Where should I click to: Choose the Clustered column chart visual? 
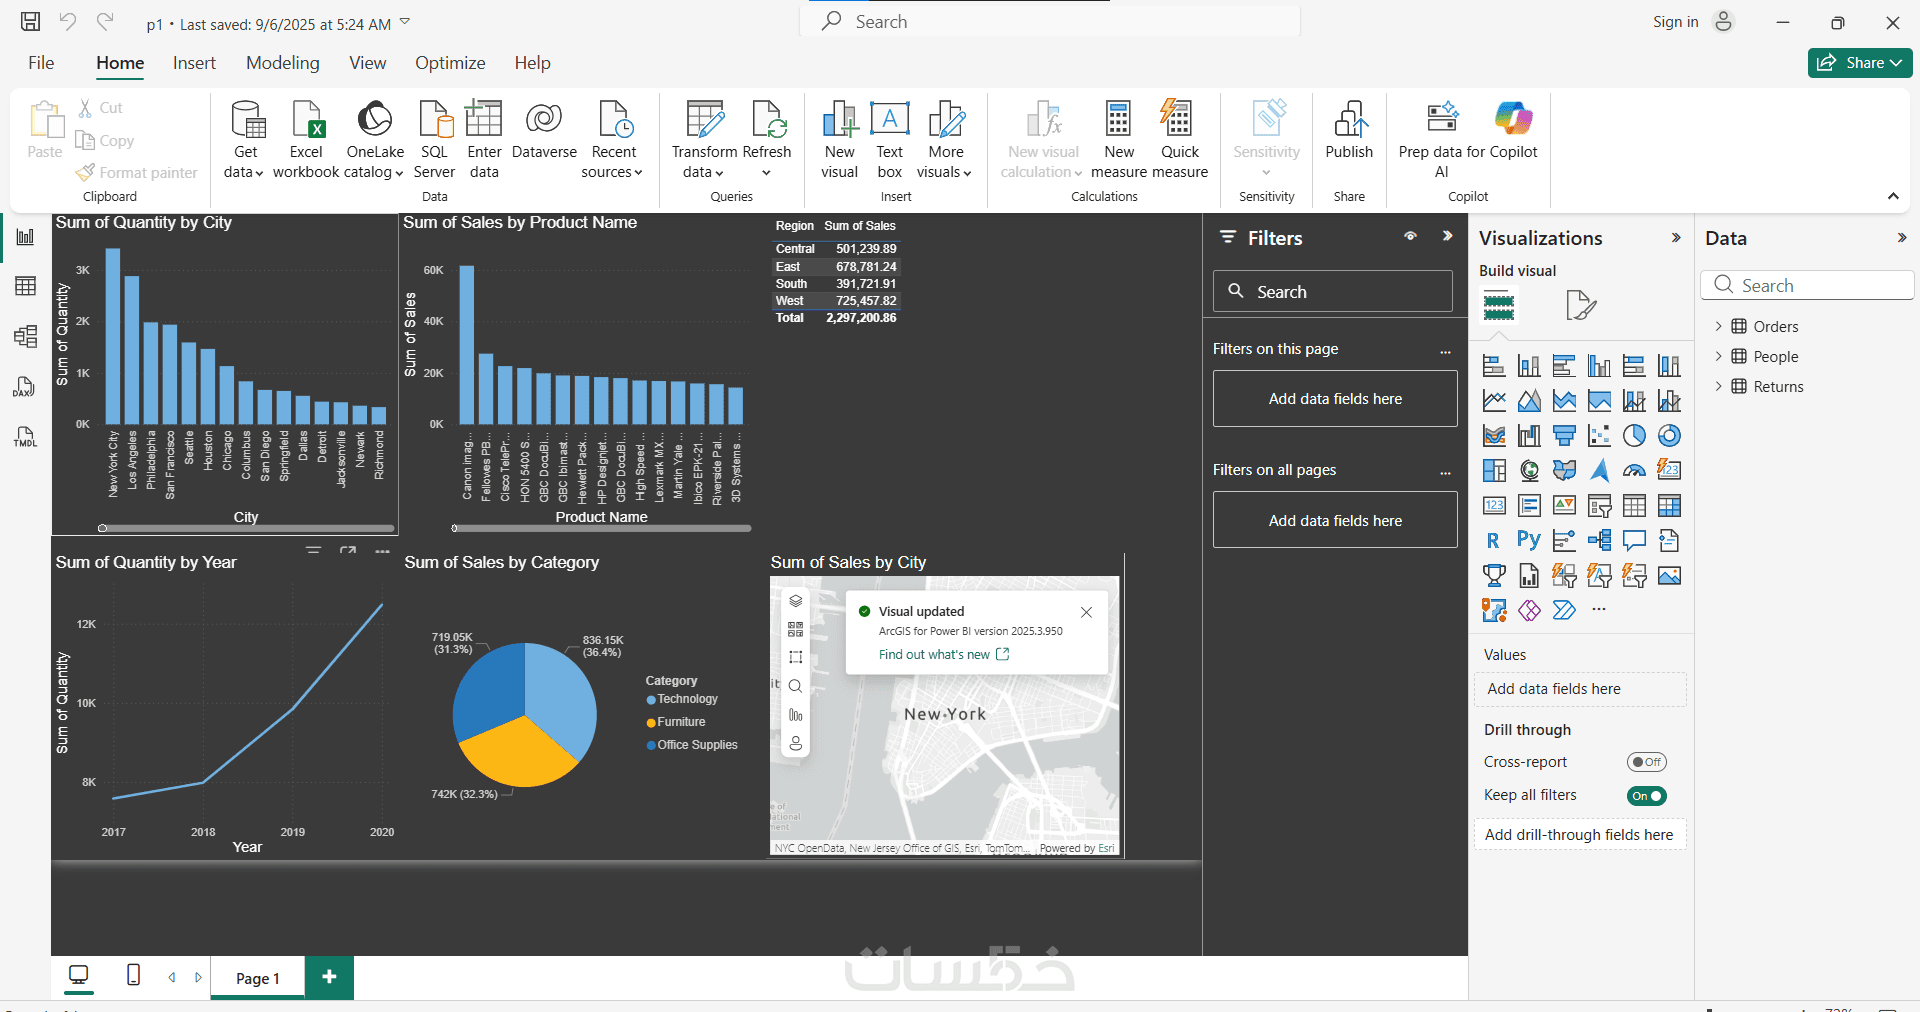coord(1599,366)
